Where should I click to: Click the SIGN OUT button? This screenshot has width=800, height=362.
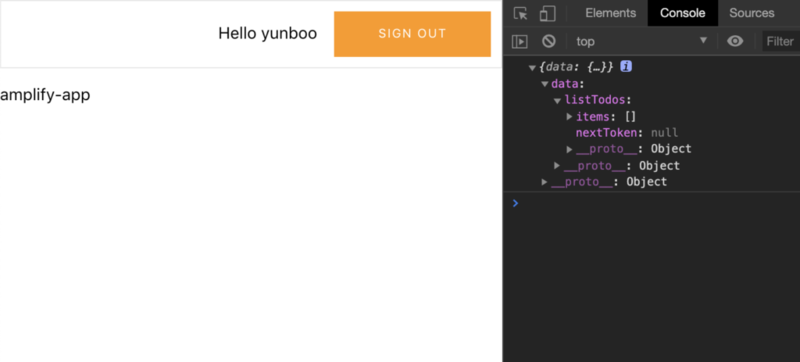click(x=412, y=34)
